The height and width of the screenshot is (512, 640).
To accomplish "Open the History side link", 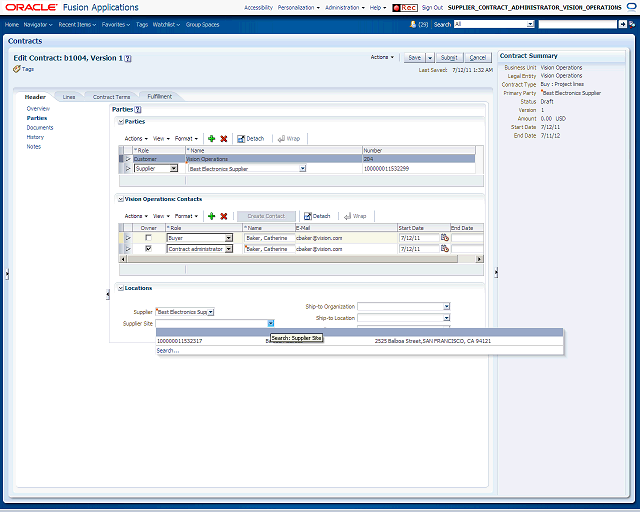I will click(35, 137).
